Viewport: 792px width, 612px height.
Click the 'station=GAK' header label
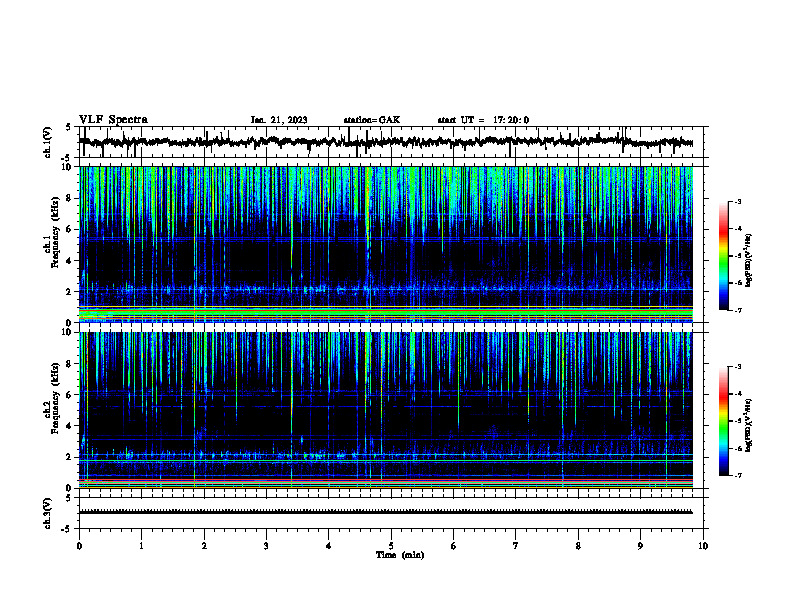tap(372, 120)
